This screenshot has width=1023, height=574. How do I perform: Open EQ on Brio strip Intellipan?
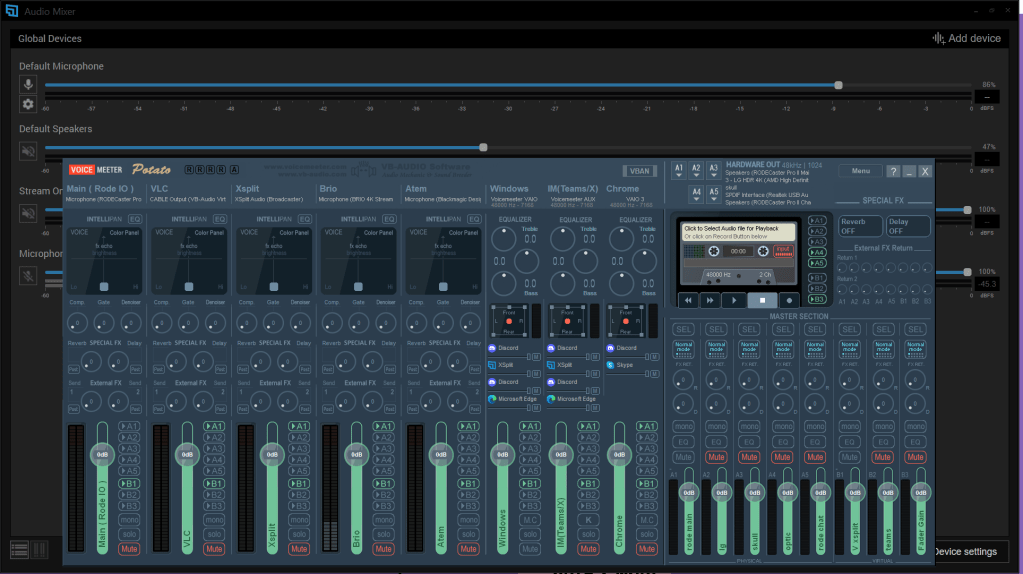click(389, 219)
